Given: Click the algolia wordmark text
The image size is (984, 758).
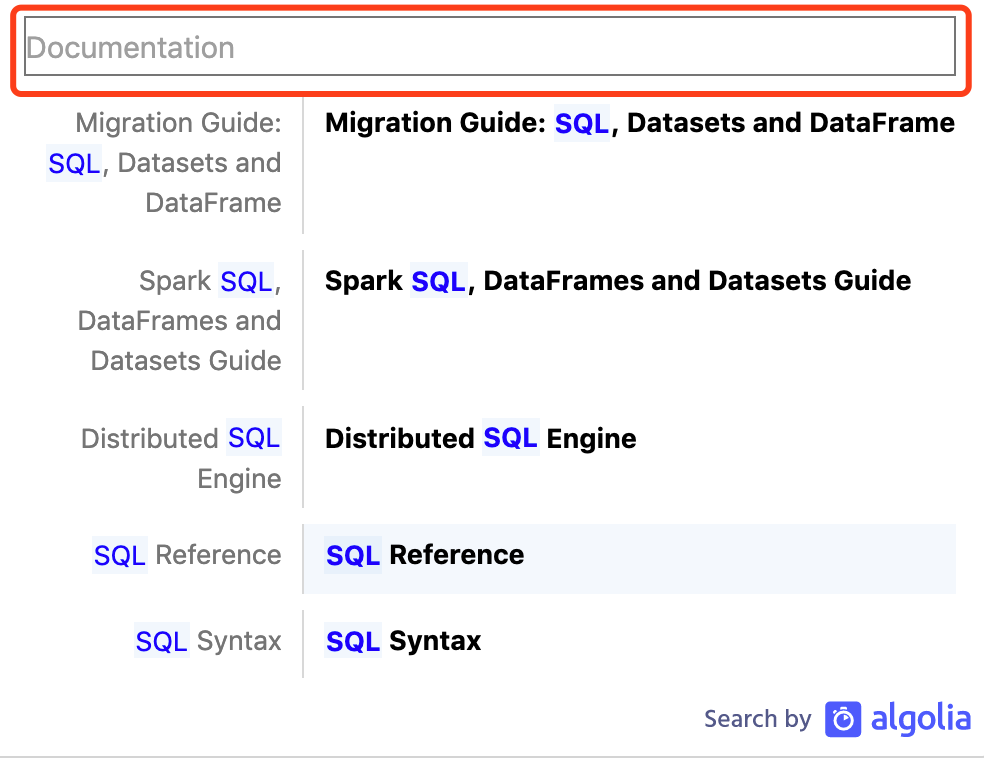Looking at the screenshot, I should click(920, 719).
